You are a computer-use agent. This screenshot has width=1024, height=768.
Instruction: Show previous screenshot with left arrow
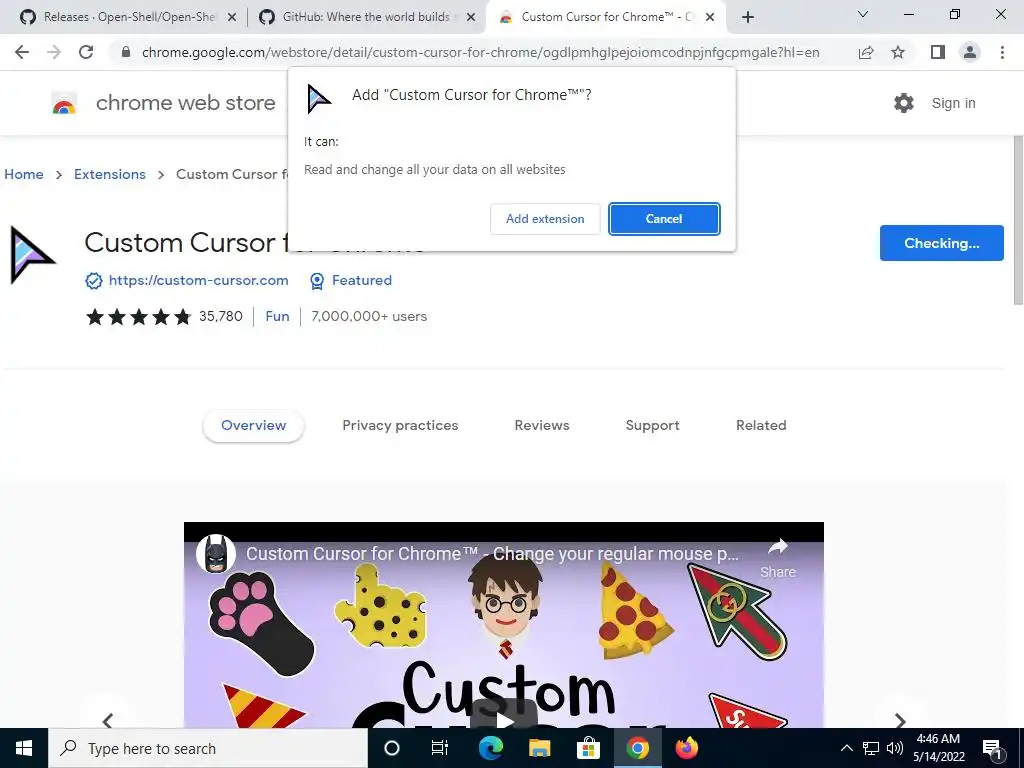click(108, 720)
